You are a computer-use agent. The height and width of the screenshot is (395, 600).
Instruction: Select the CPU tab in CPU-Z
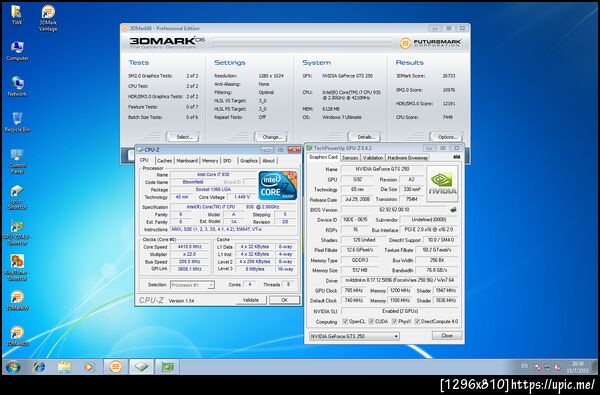pyautogui.click(x=145, y=160)
